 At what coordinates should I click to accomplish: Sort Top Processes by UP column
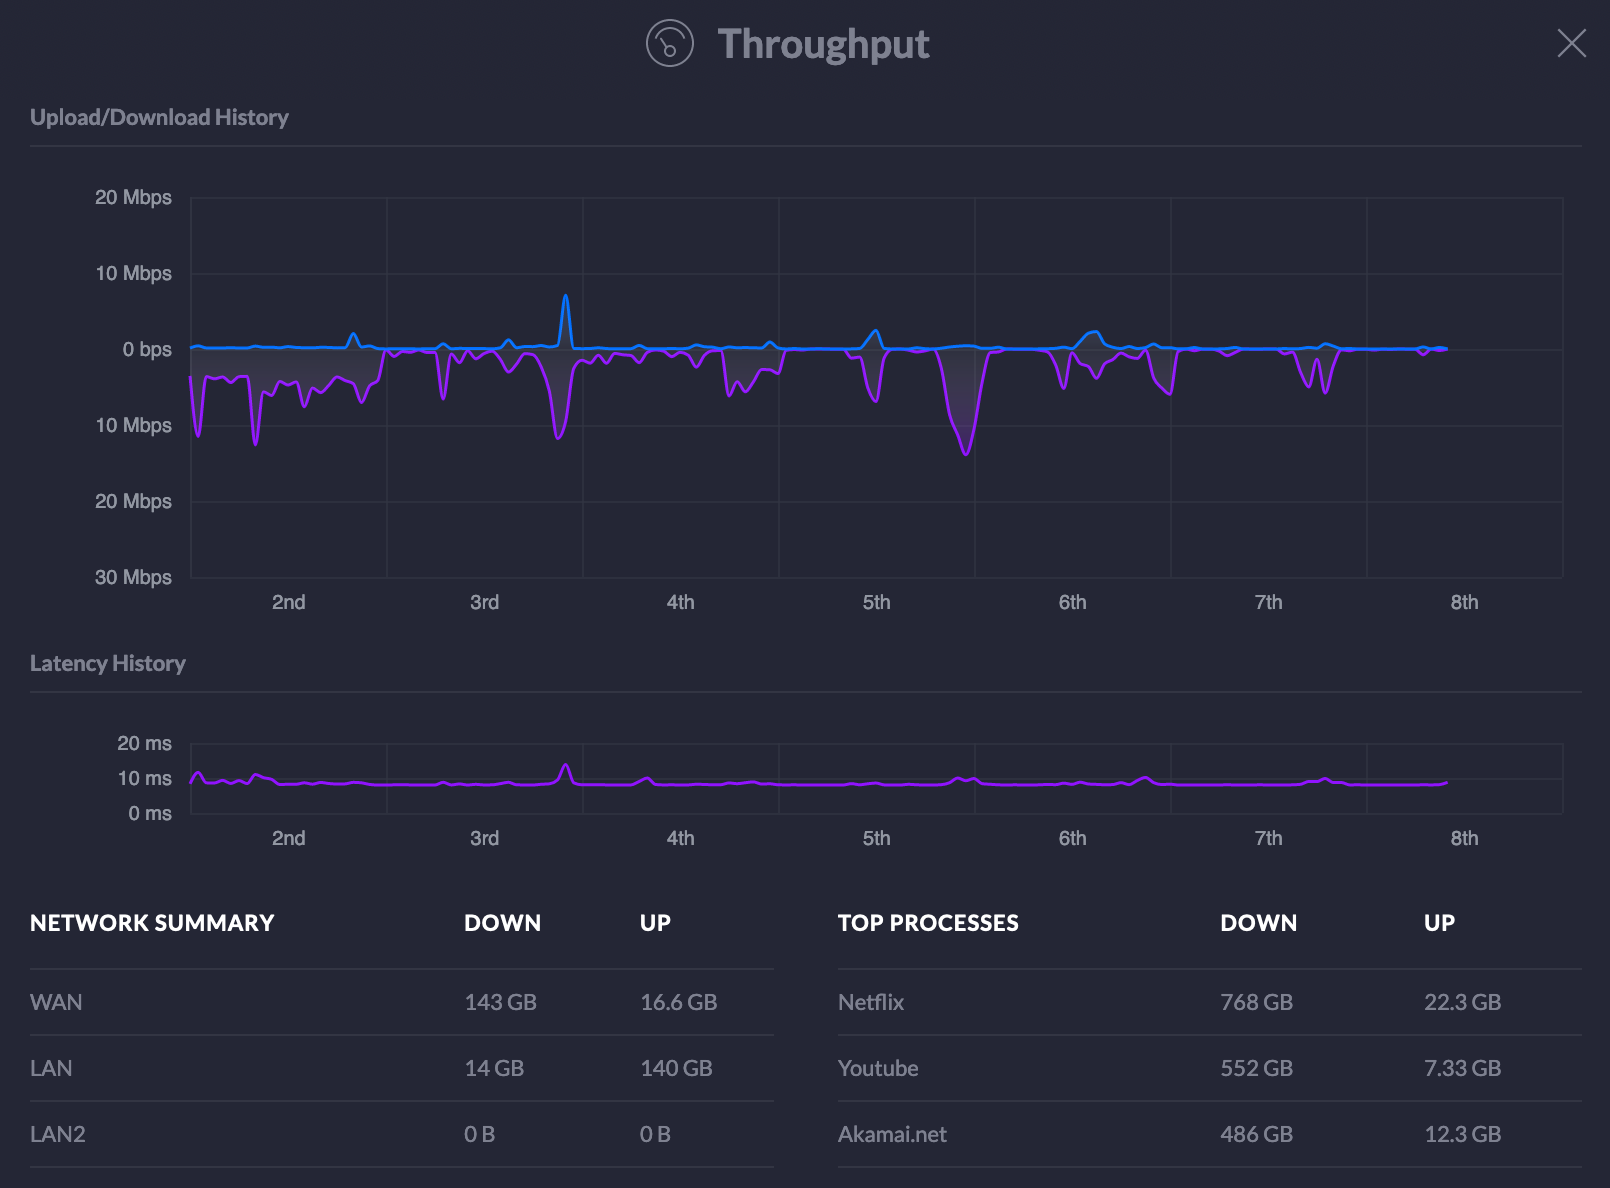pos(1440,923)
